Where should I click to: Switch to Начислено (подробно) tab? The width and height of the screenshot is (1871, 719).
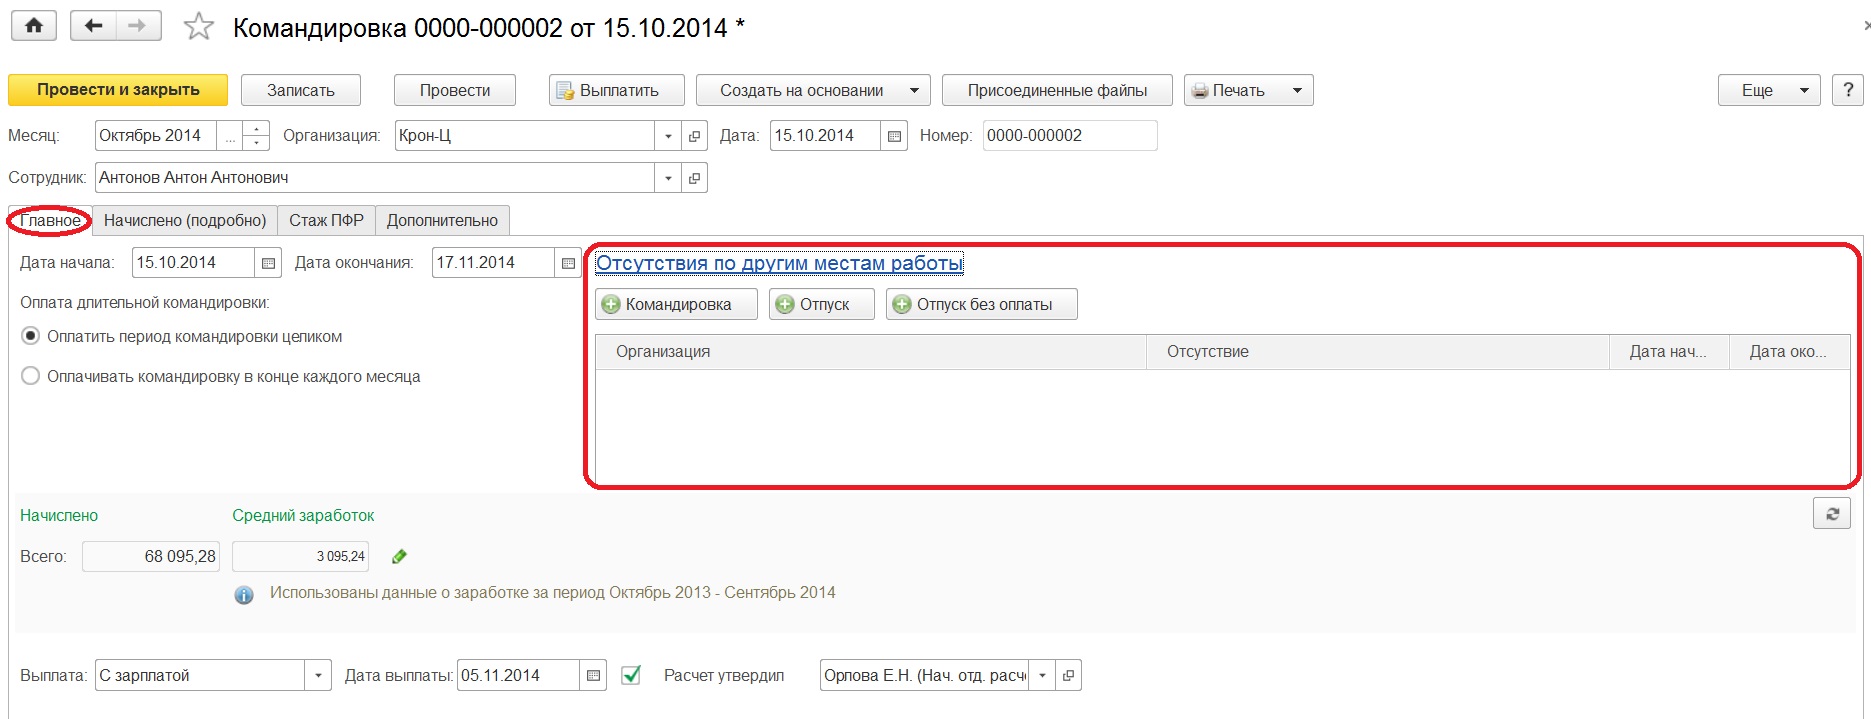click(185, 221)
